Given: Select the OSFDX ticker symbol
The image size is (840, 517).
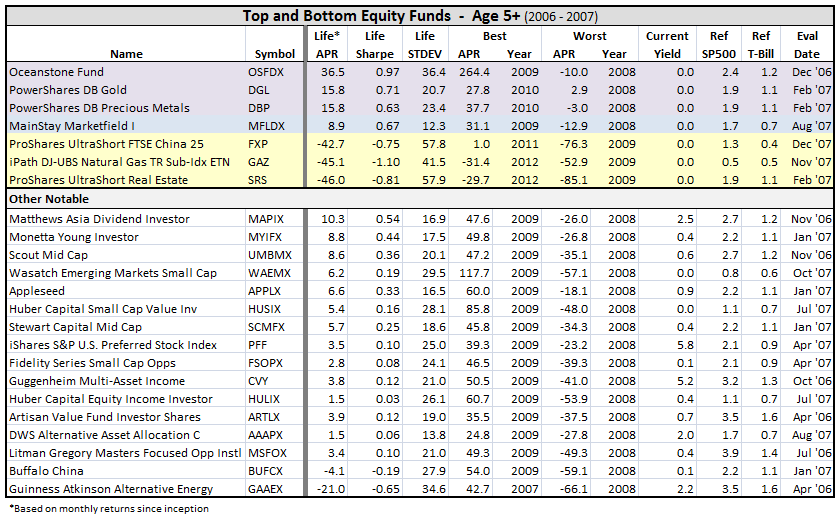Looking at the screenshot, I should pos(266,73).
